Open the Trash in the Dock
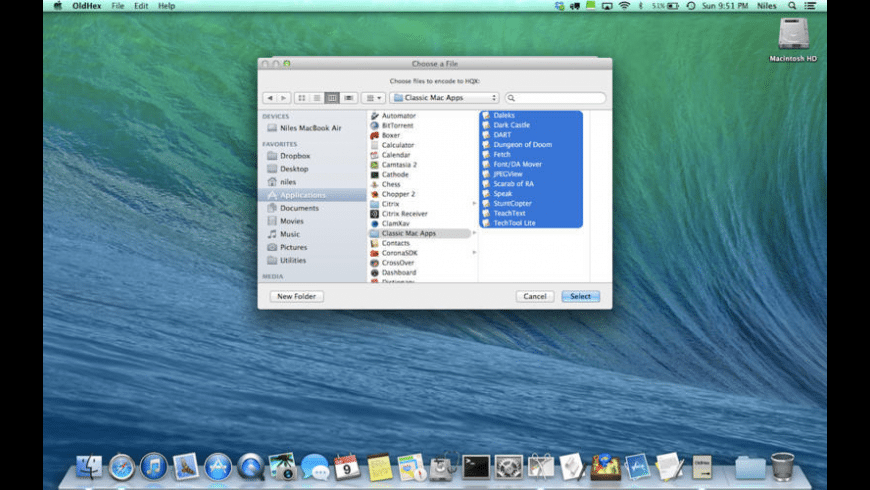870x490 pixels. pyautogui.click(x=782, y=467)
